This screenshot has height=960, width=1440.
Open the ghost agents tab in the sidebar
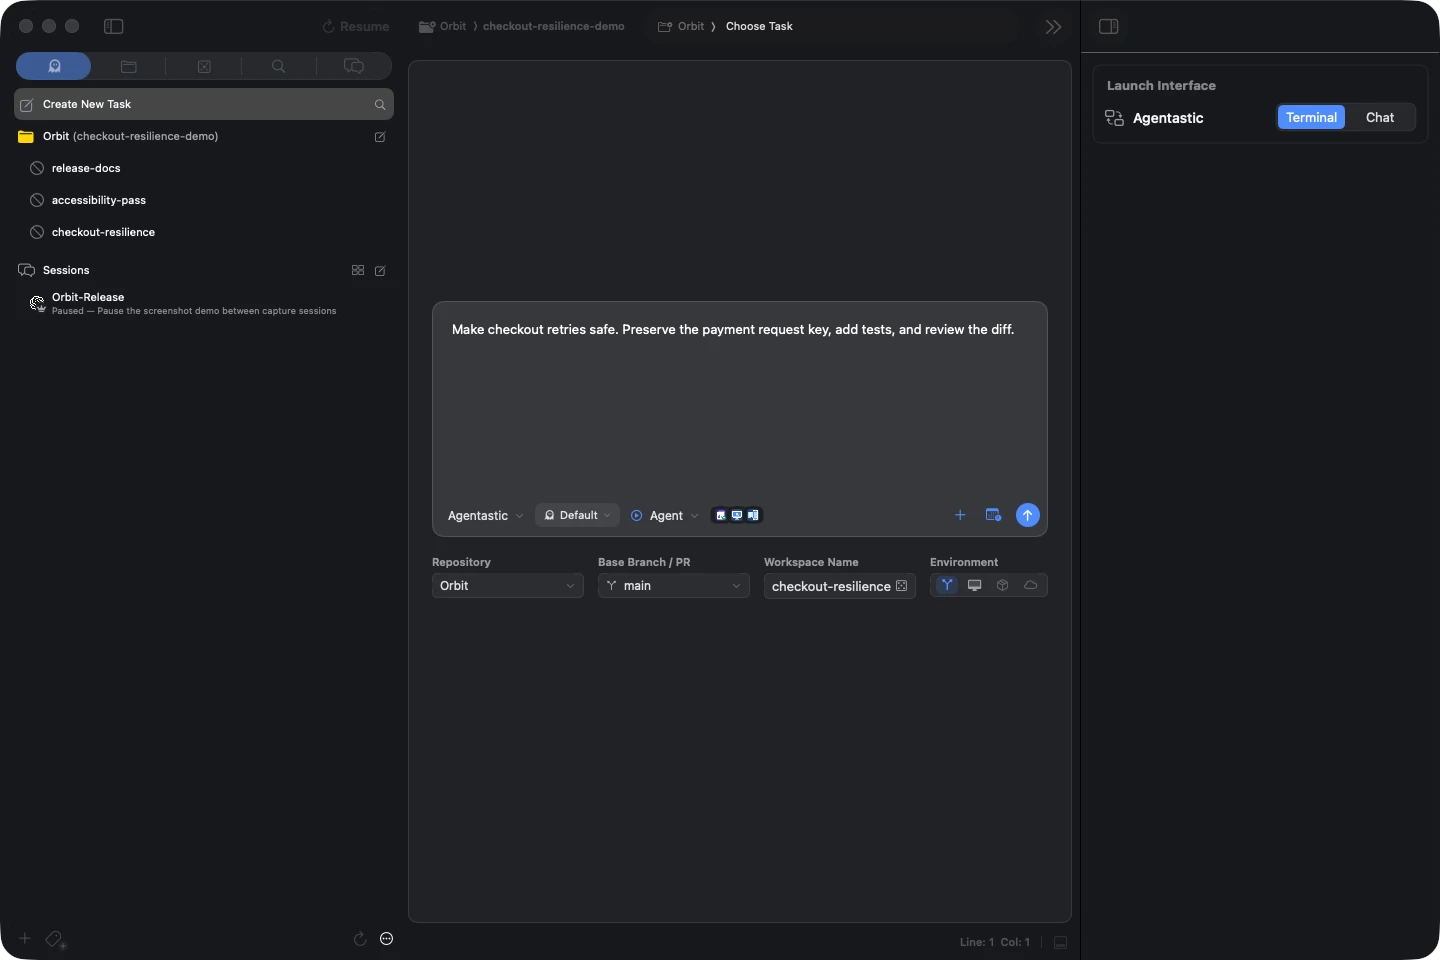(54, 66)
